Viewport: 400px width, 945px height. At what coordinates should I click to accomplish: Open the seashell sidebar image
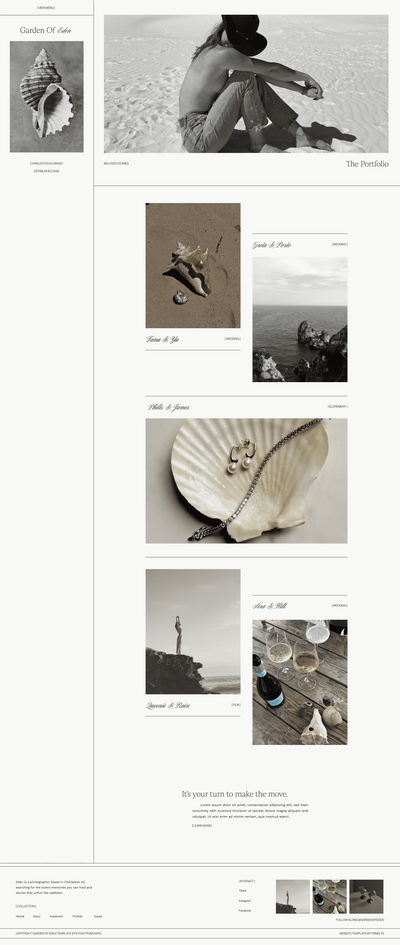coord(46,96)
